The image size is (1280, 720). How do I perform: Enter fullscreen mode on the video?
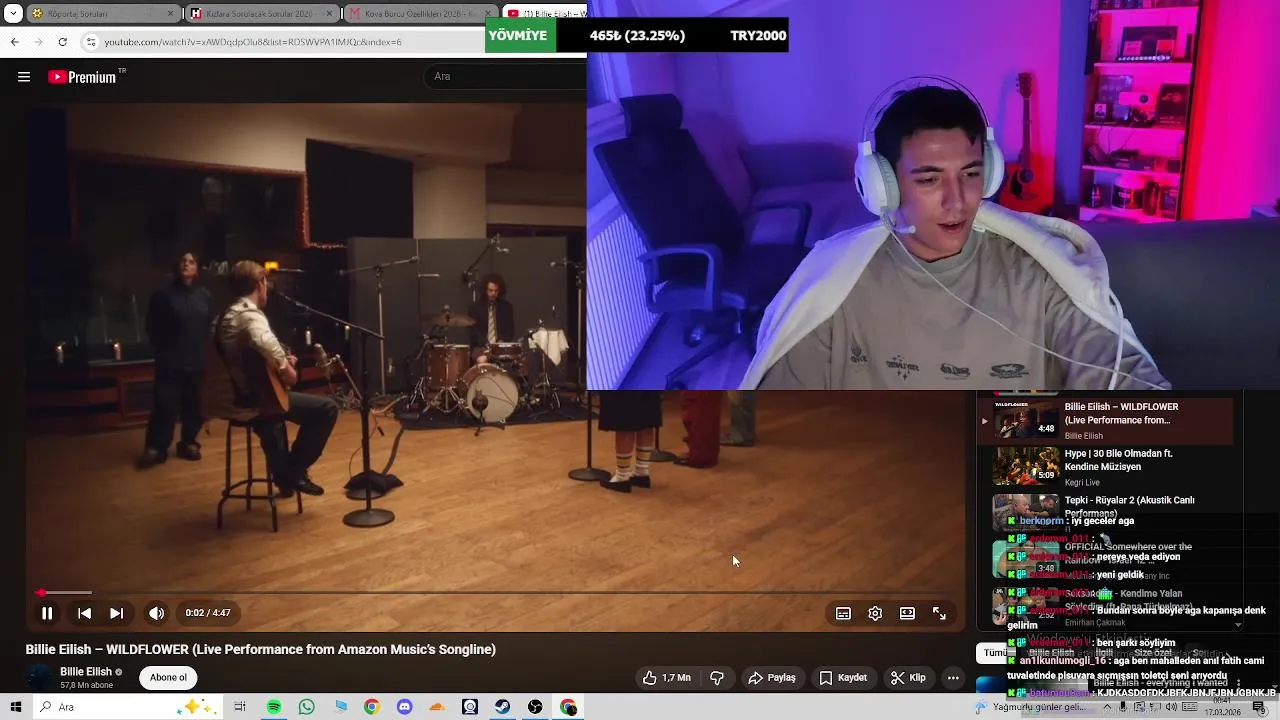click(939, 613)
